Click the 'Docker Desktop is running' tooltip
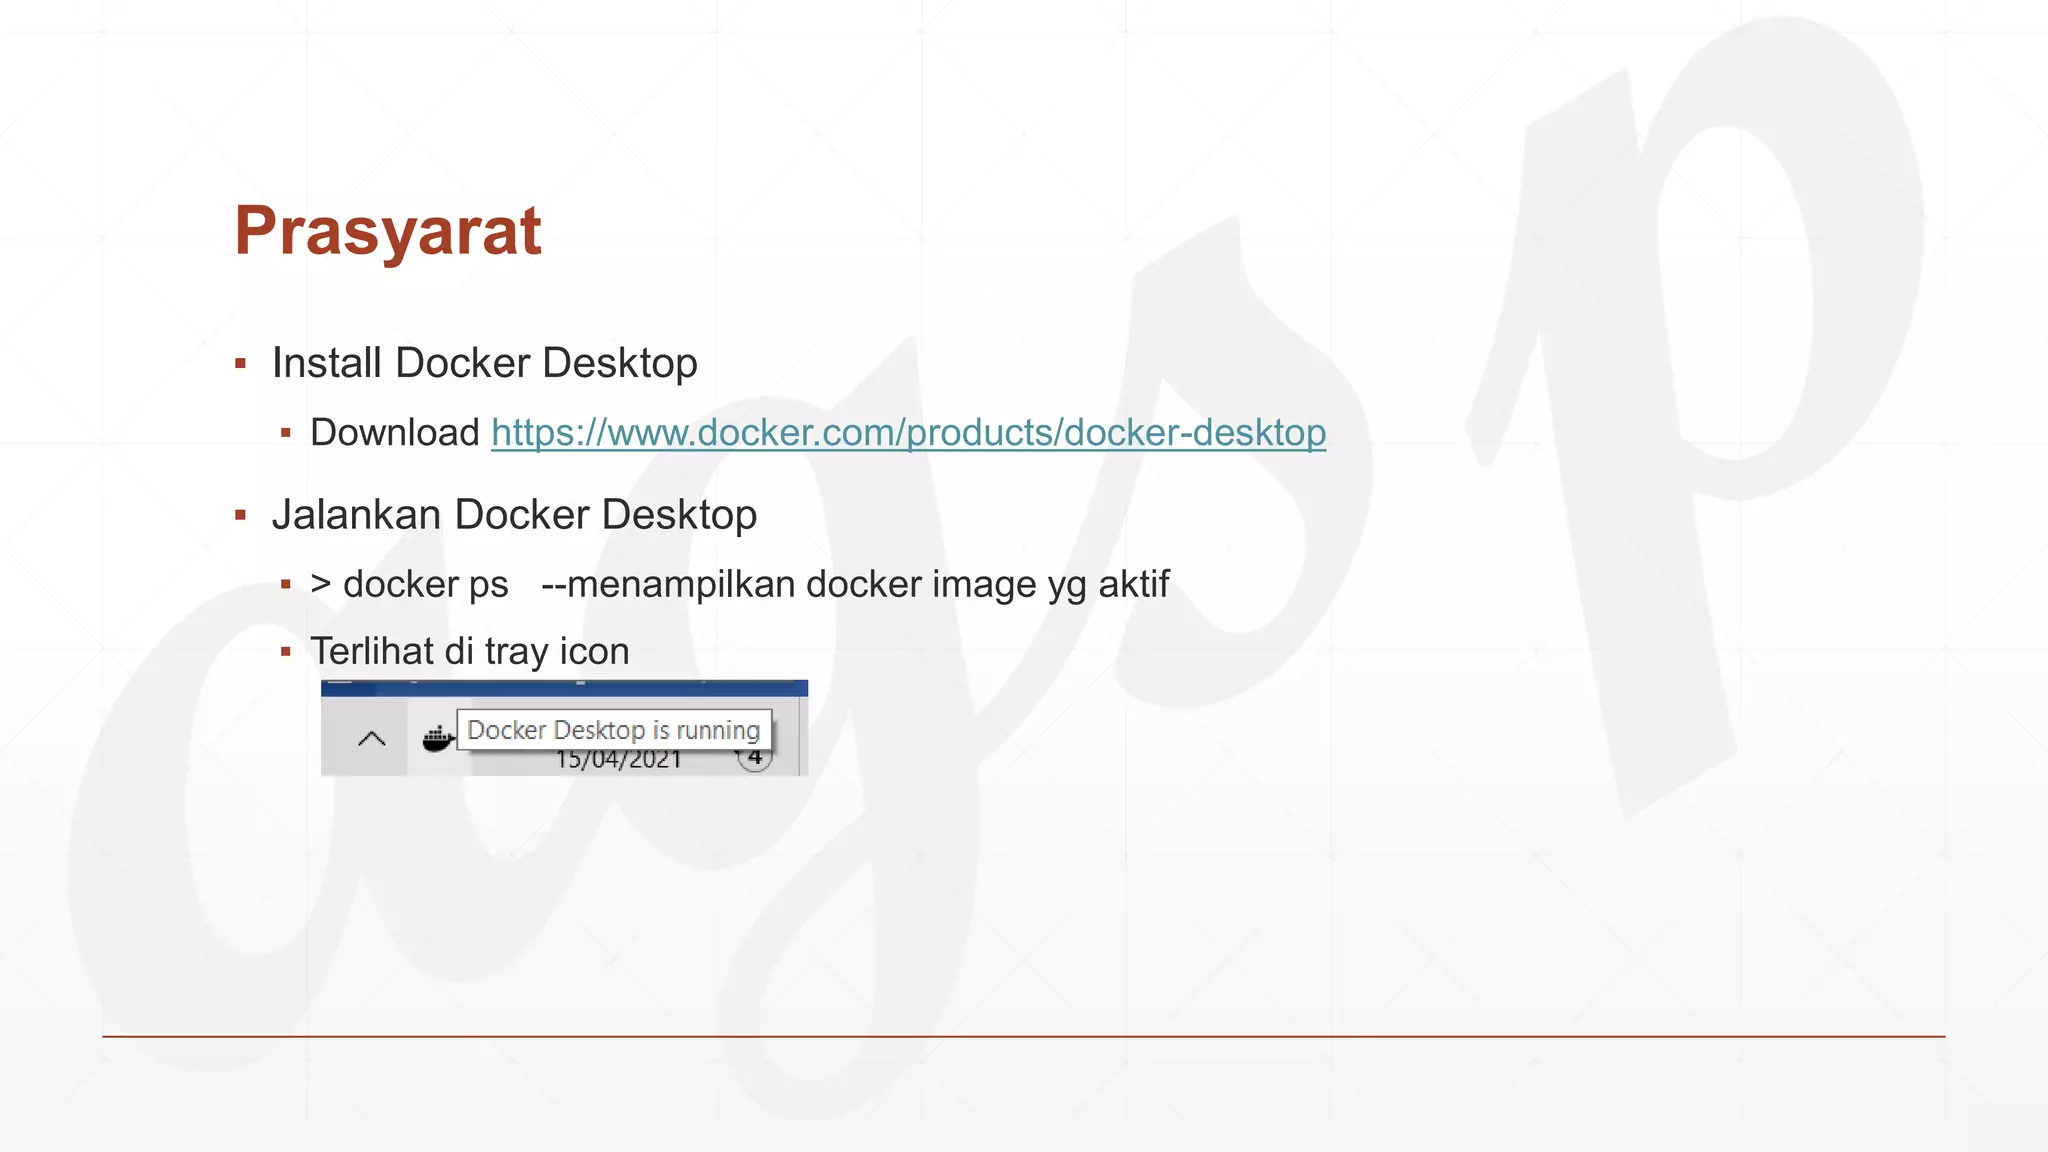The width and height of the screenshot is (2048, 1152). tap(614, 730)
